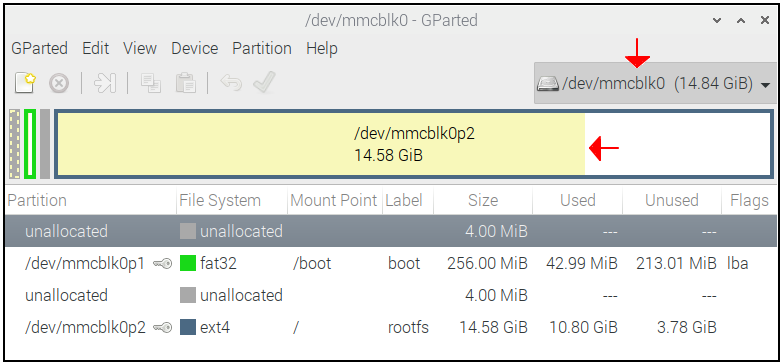Sort by the Size column header
781x364 pixels.
coord(483,201)
